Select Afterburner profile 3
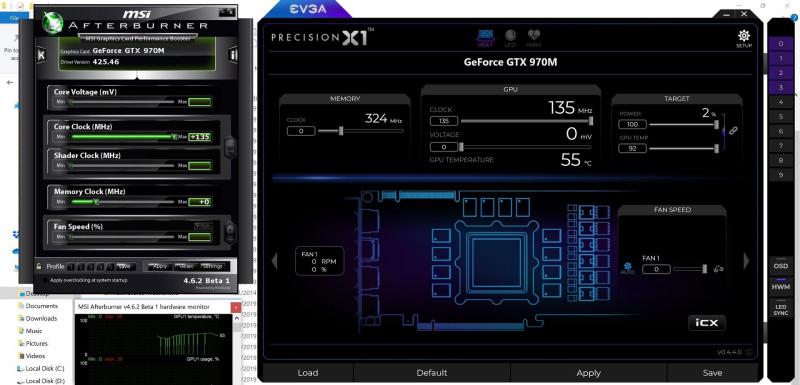Viewport: 800px width, 385px height. point(89,266)
